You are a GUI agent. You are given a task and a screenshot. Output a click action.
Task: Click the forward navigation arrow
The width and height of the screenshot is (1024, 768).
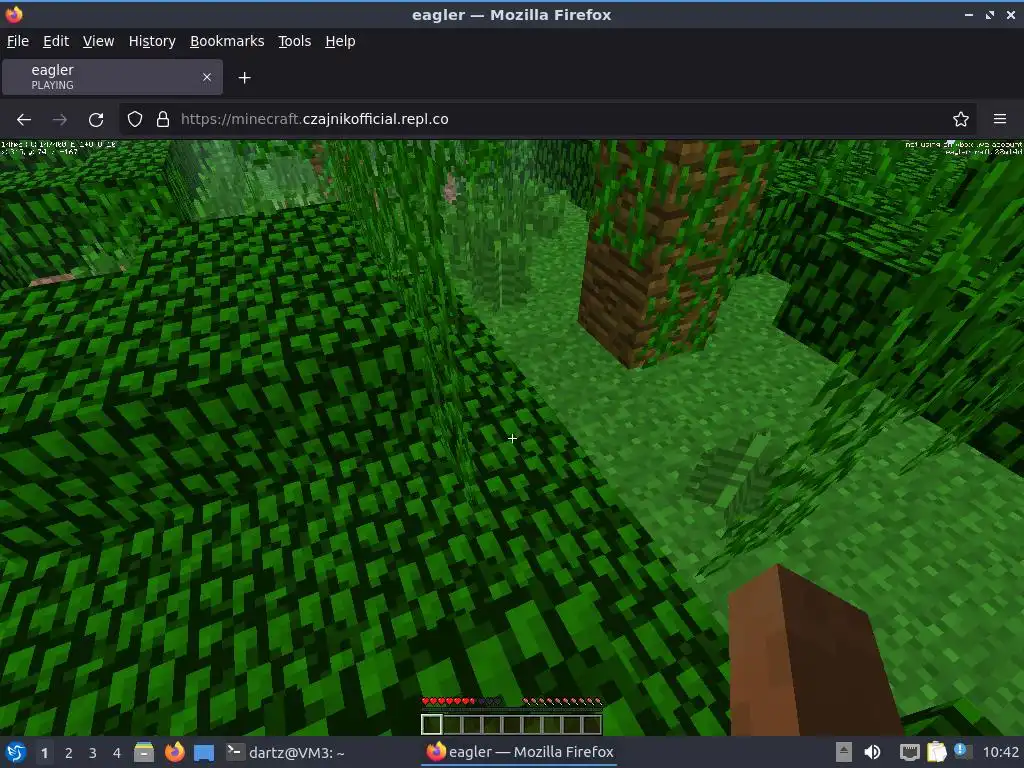pyautogui.click(x=59, y=120)
